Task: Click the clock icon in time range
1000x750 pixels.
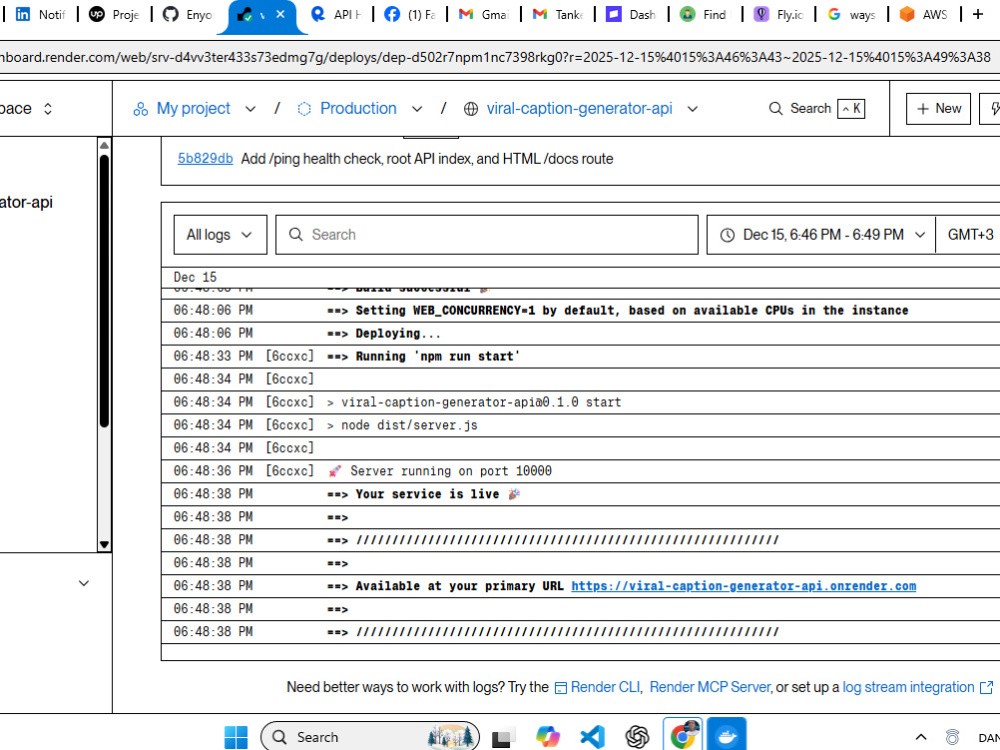Action: click(x=727, y=235)
